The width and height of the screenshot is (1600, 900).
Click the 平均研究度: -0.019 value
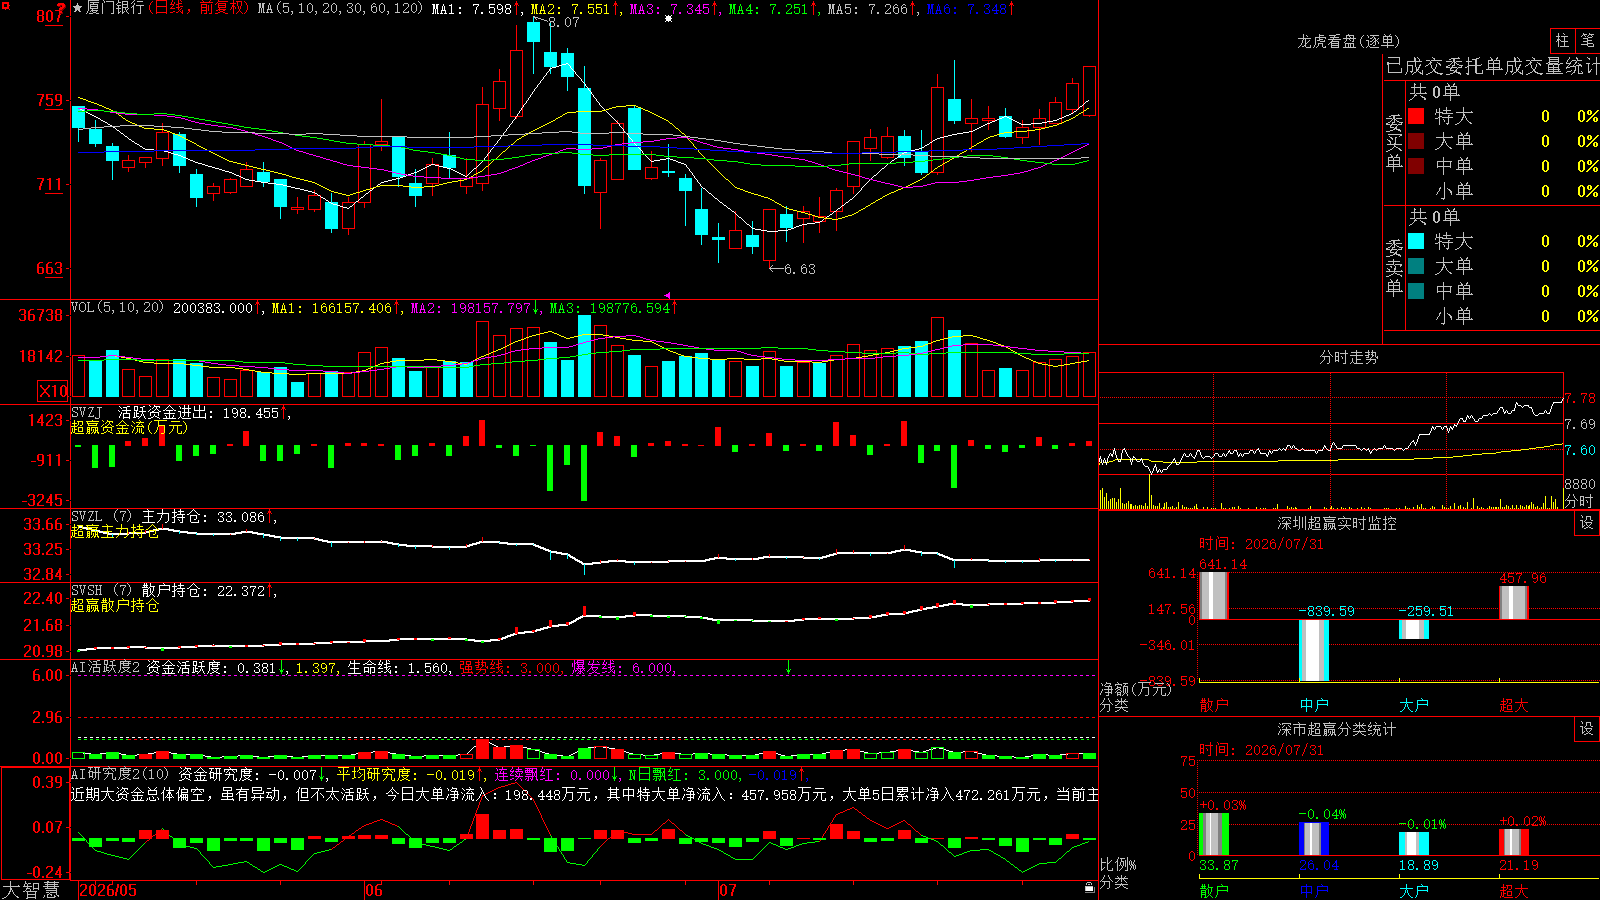pyautogui.click(x=405, y=775)
